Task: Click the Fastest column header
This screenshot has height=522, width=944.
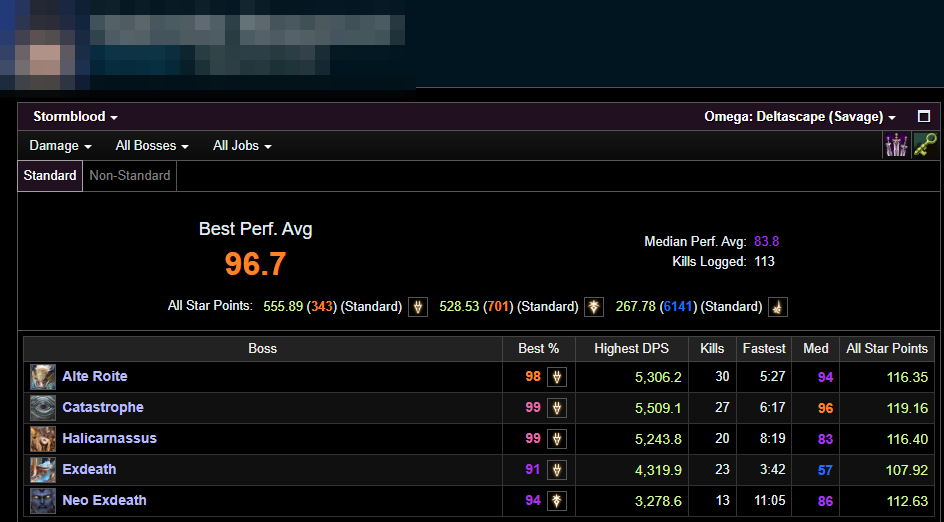Action: tap(764, 349)
